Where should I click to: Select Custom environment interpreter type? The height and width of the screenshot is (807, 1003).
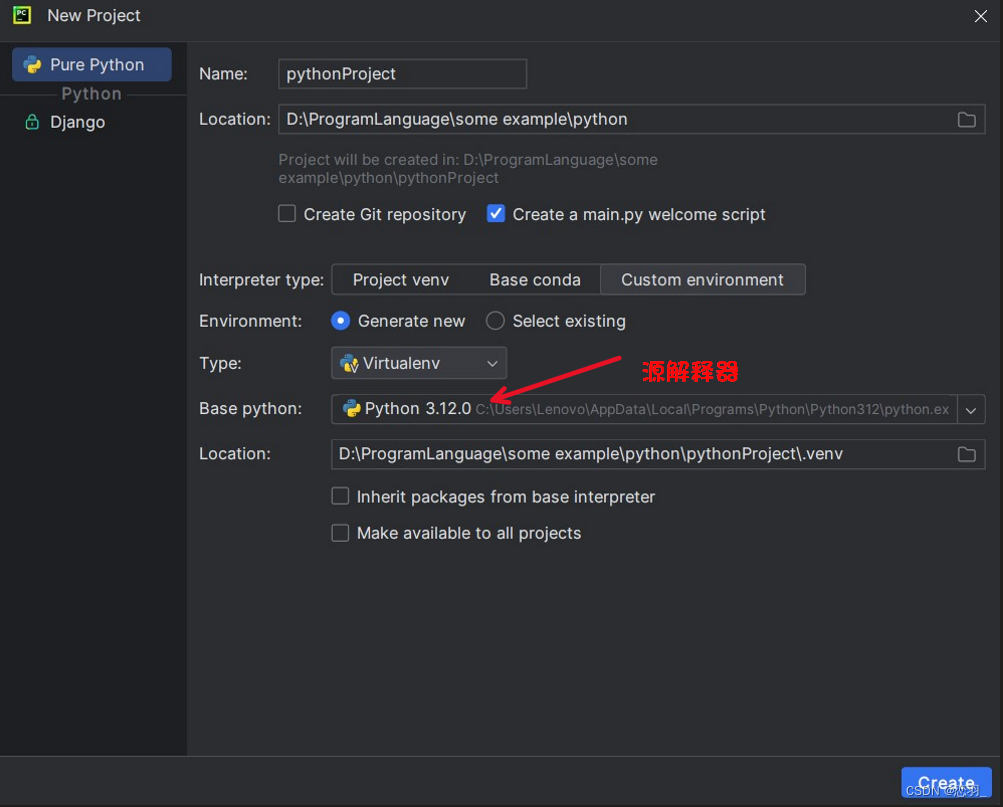(702, 279)
